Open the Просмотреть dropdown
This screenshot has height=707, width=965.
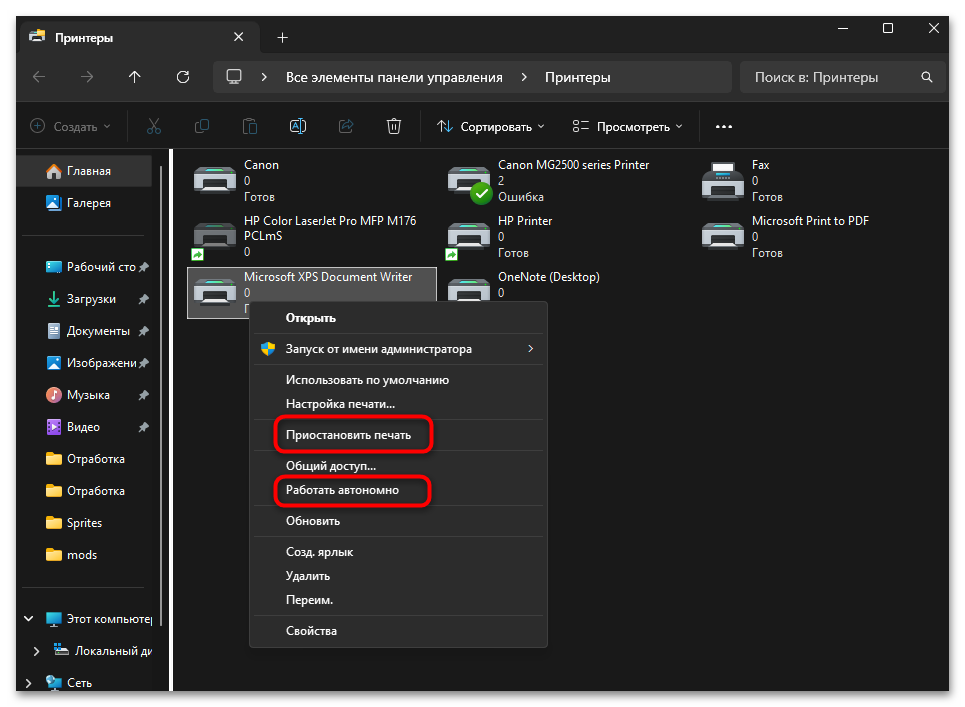(627, 127)
